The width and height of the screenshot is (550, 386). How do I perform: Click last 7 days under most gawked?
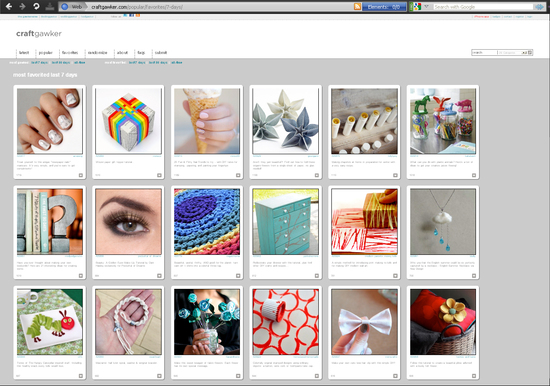tap(40, 62)
